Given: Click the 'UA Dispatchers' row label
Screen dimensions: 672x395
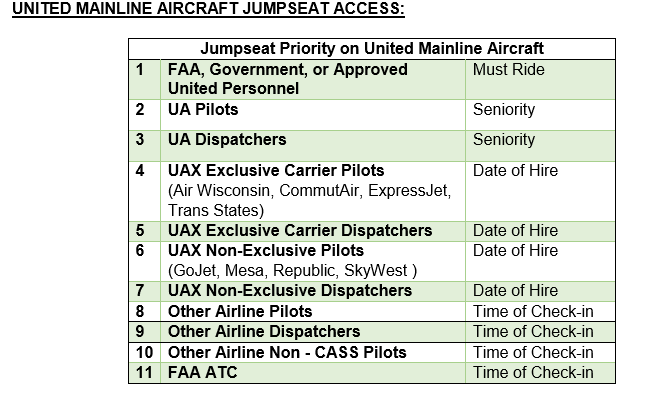Looking at the screenshot, I should click(x=227, y=140).
